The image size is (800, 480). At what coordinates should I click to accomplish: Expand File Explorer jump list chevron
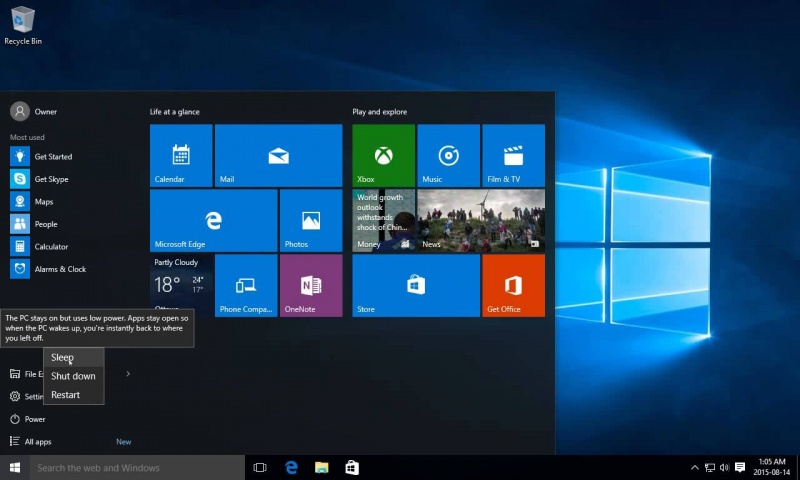click(128, 374)
